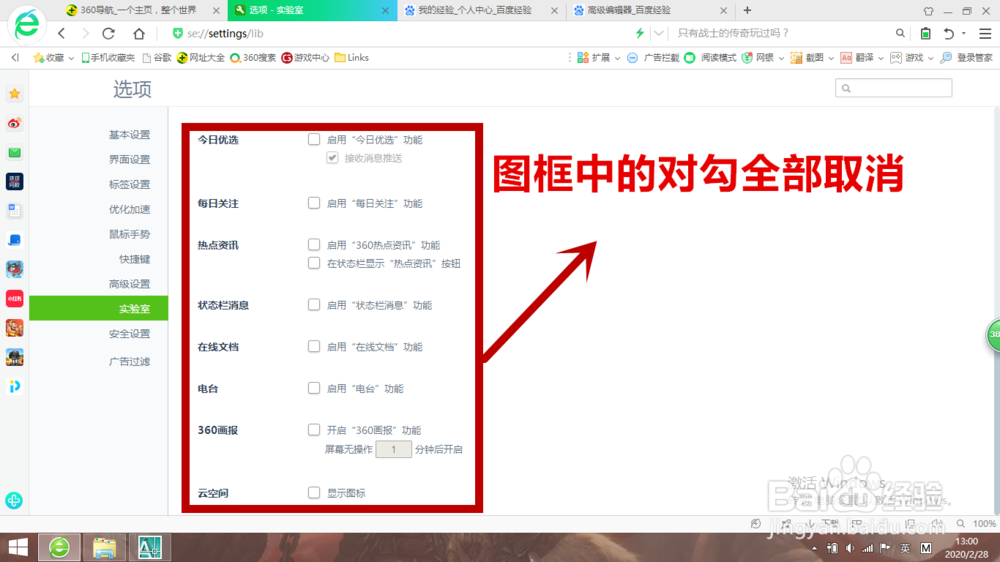Click the undo closed tab icon
Image resolution: width=1000 pixels, height=562 pixels.
pos(949,33)
